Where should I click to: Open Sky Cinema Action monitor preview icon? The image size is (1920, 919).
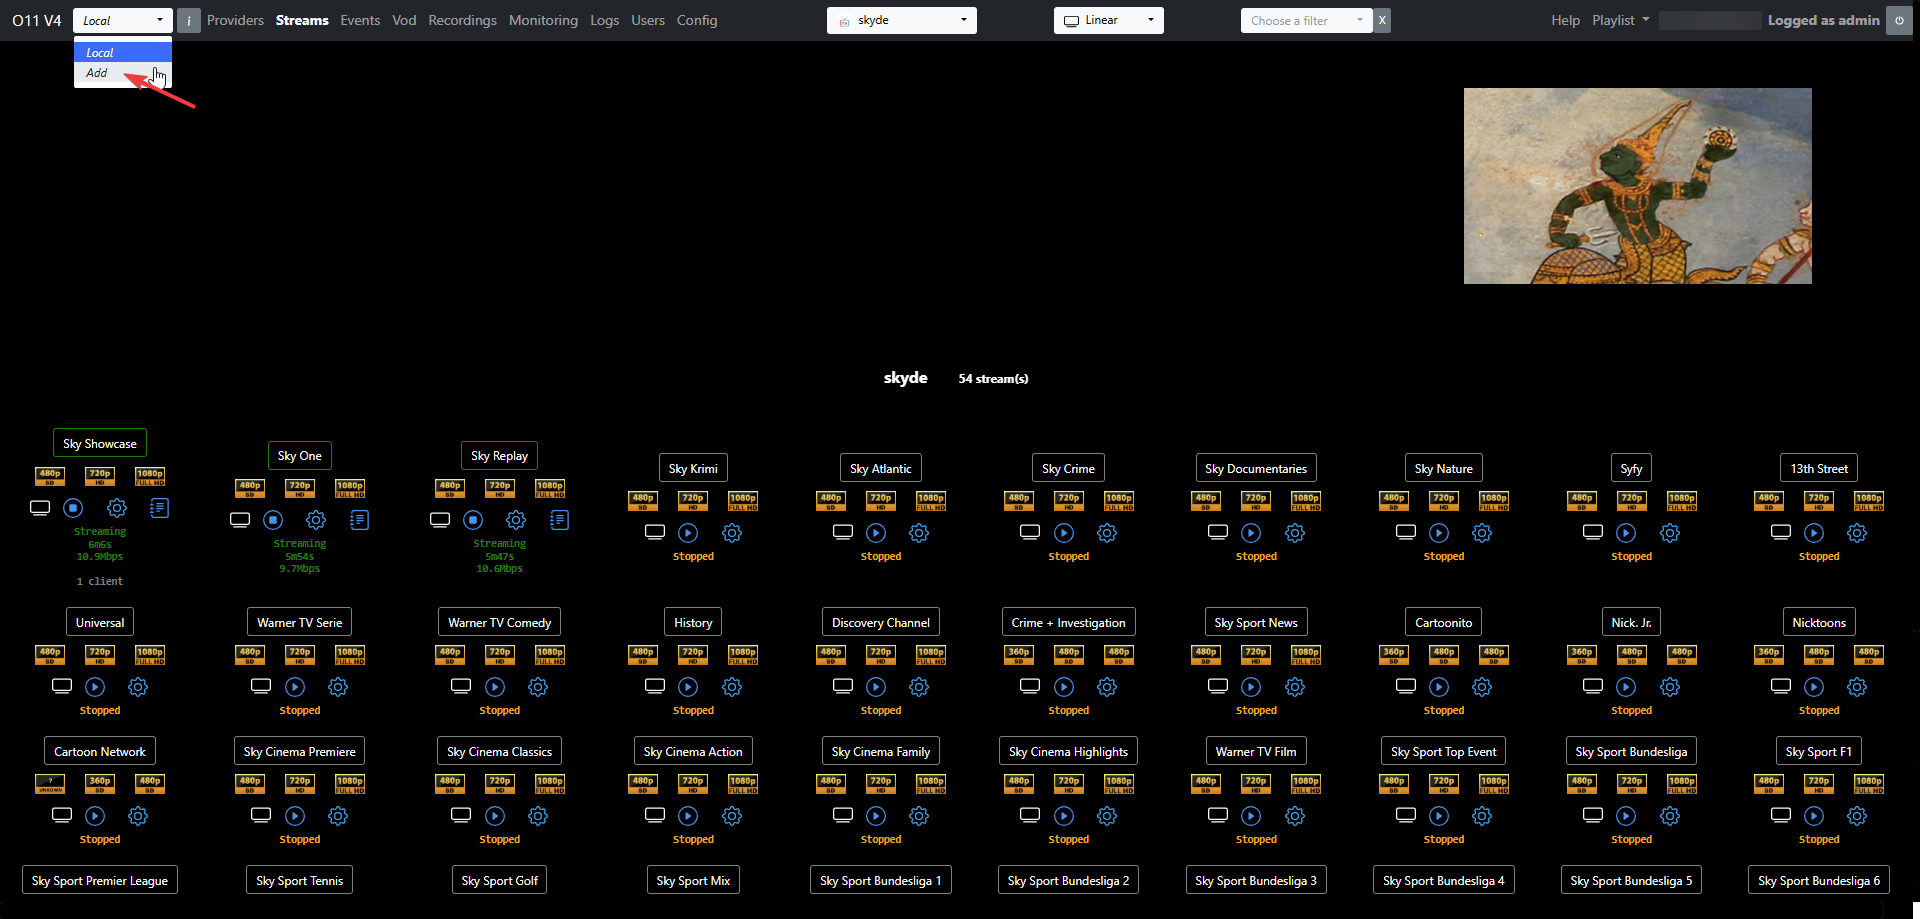655,815
